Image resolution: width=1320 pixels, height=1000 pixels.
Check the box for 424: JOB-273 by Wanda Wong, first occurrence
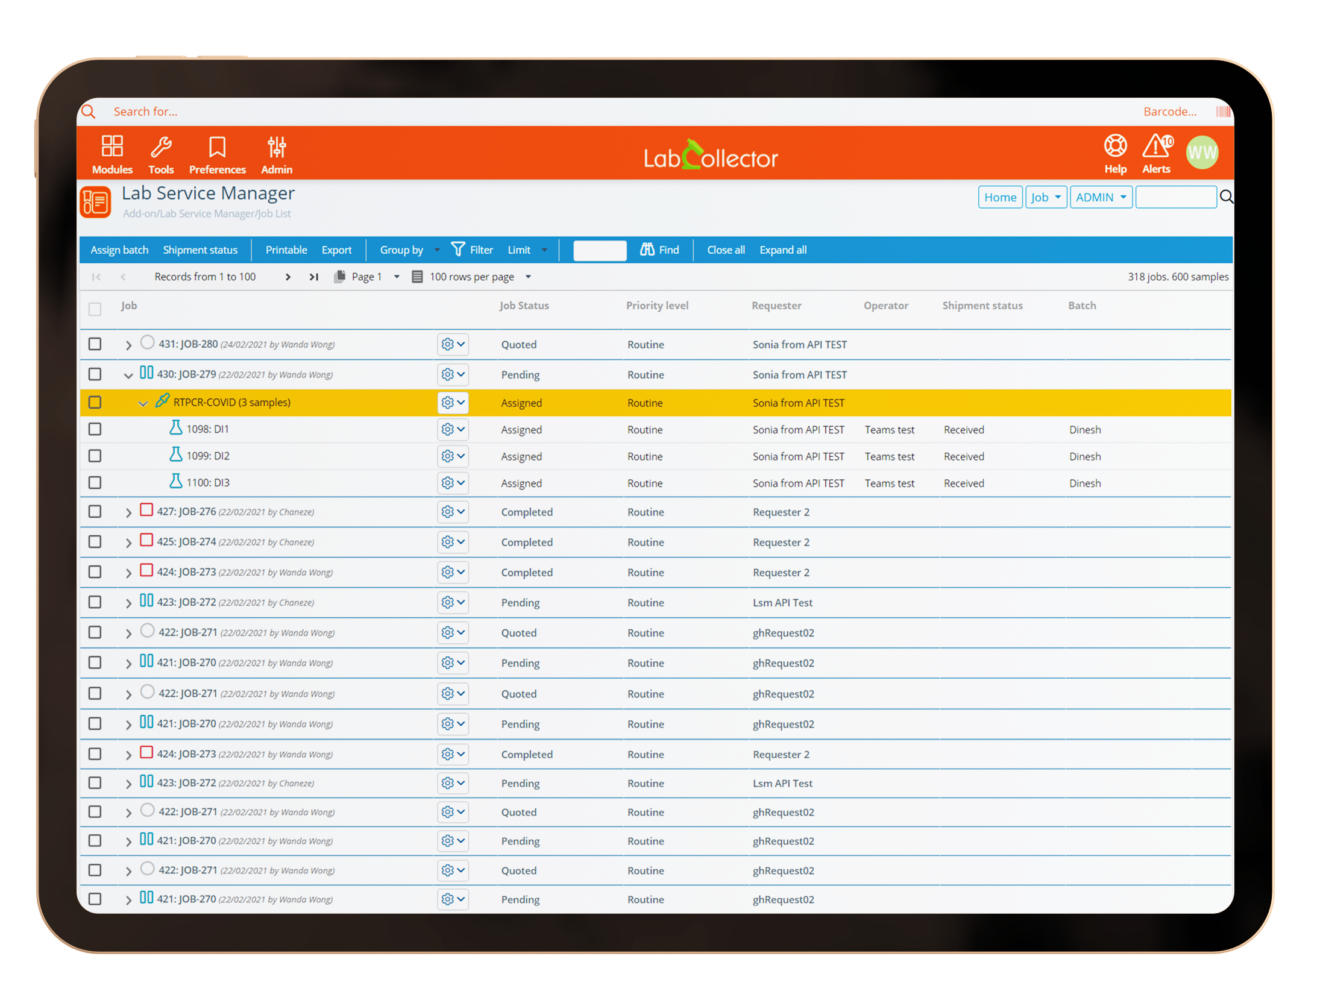95,572
